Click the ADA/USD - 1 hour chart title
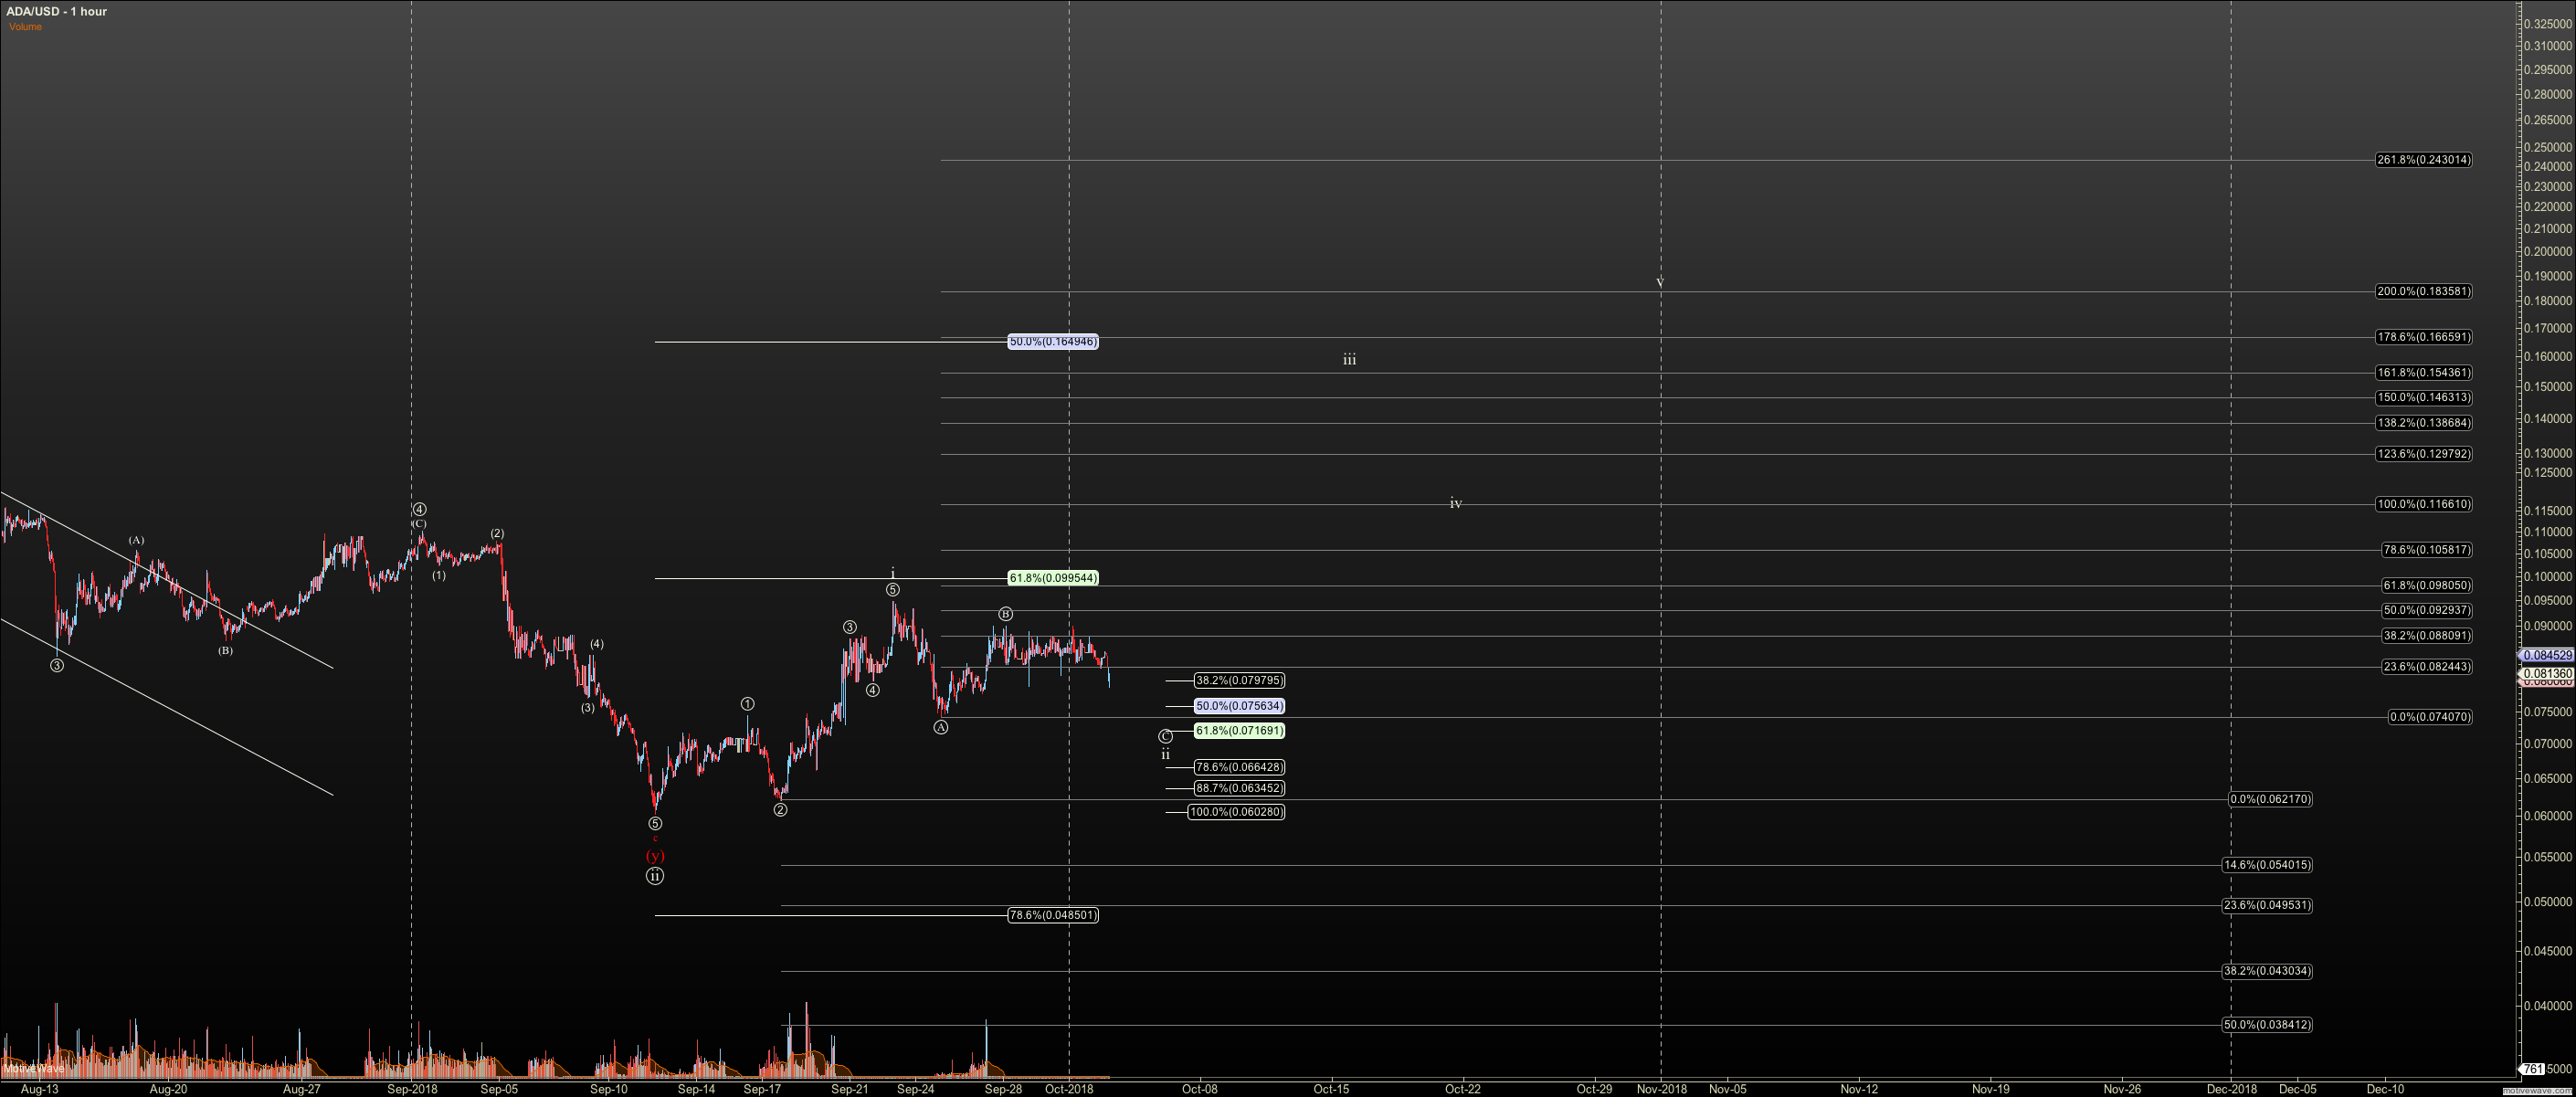 point(56,11)
